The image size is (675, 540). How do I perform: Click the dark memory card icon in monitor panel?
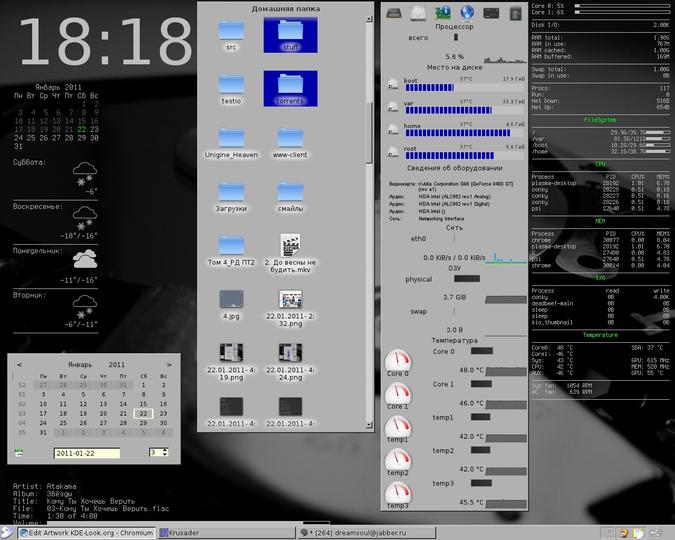pos(491,13)
